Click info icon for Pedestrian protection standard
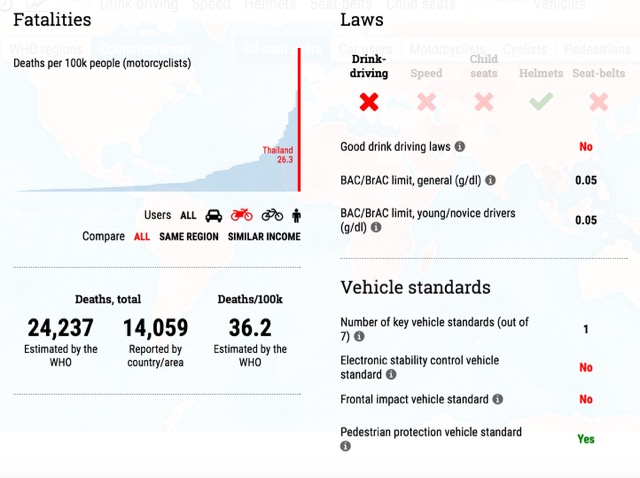Image resolution: width=640 pixels, height=478 pixels. (x=346, y=447)
